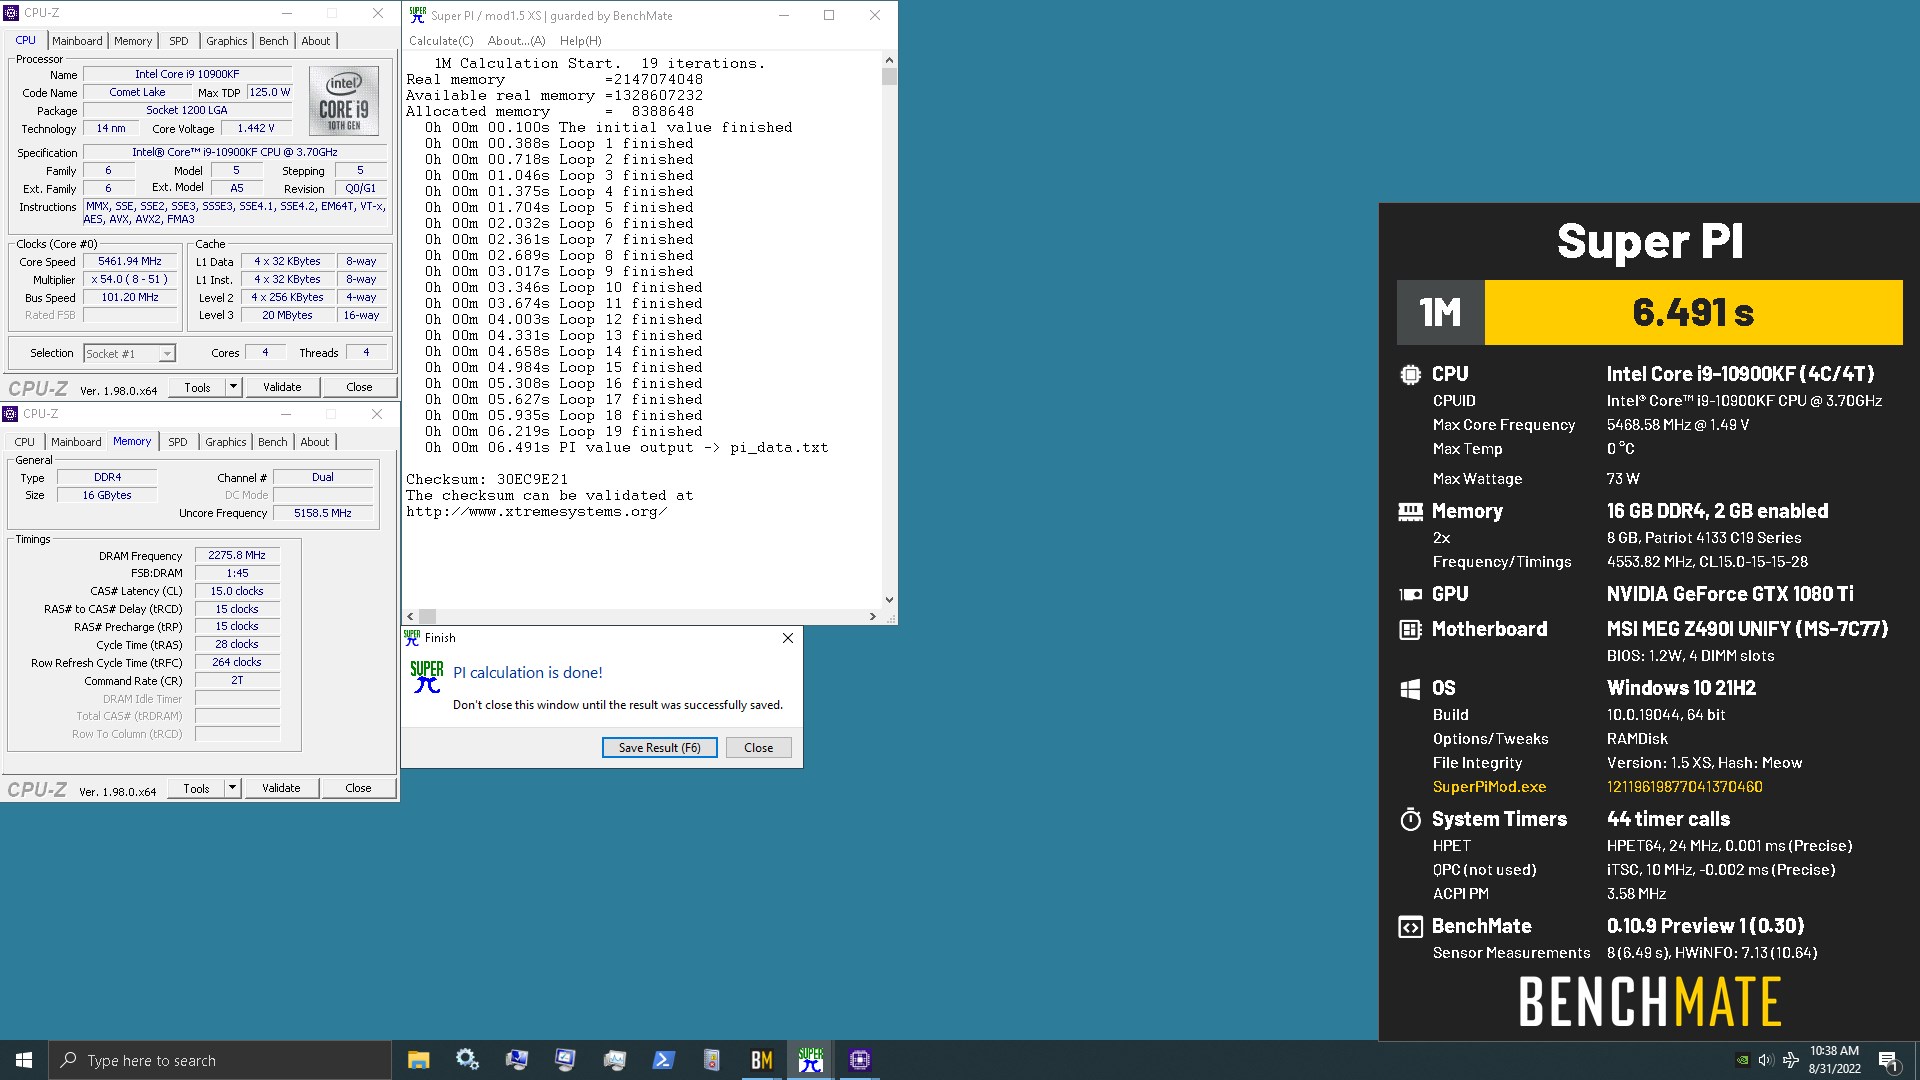Click Save Result (F6) button
The width and height of the screenshot is (1920, 1080).
click(659, 747)
